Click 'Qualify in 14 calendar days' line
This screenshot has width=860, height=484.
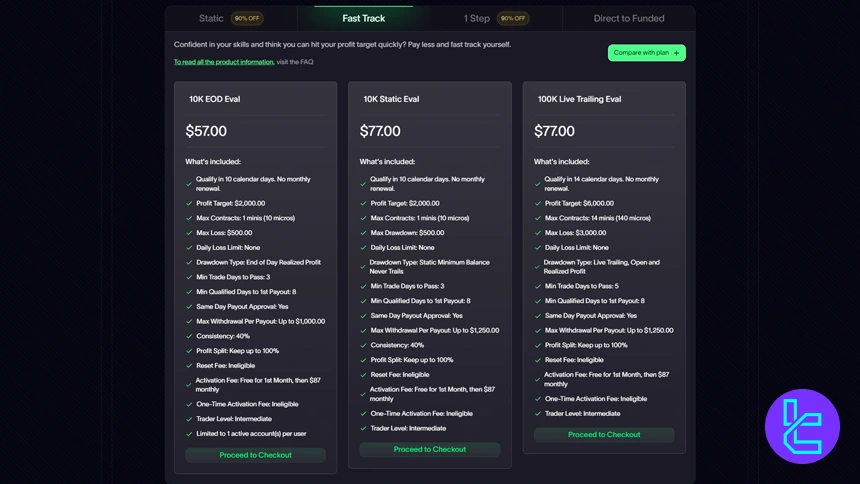click(602, 184)
